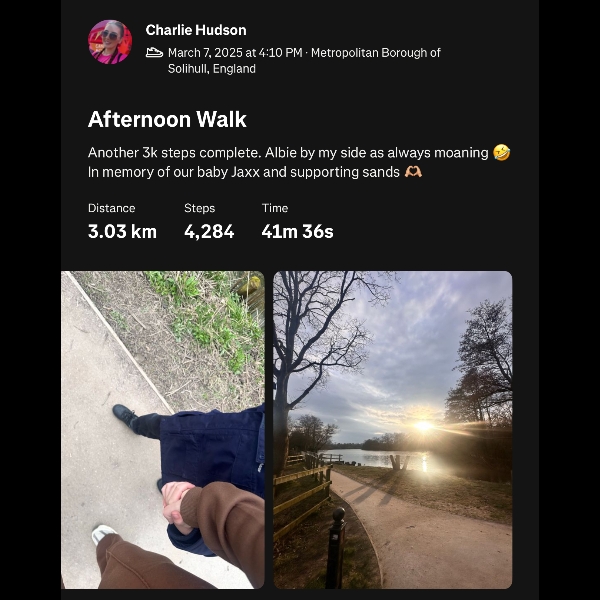Click the Steps label

199,208
